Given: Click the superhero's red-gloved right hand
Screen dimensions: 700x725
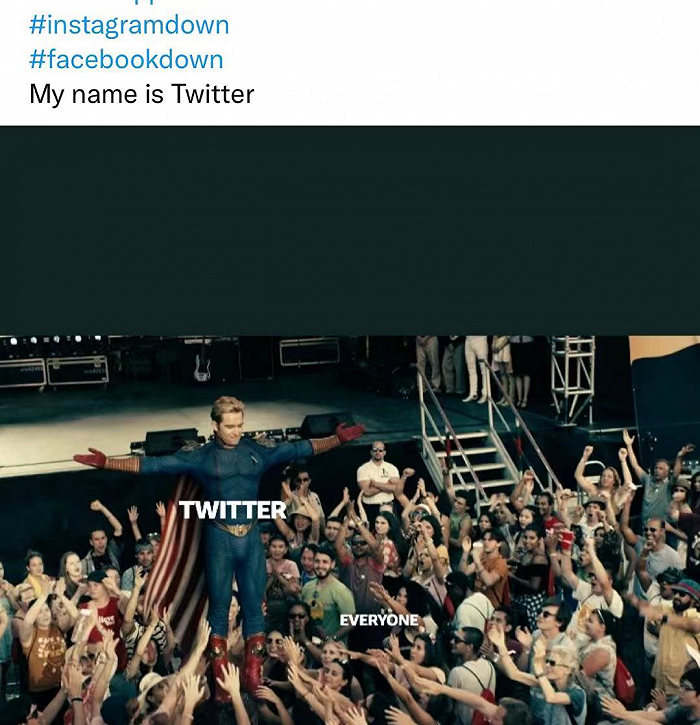Looking at the screenshot, I should 91,458.
